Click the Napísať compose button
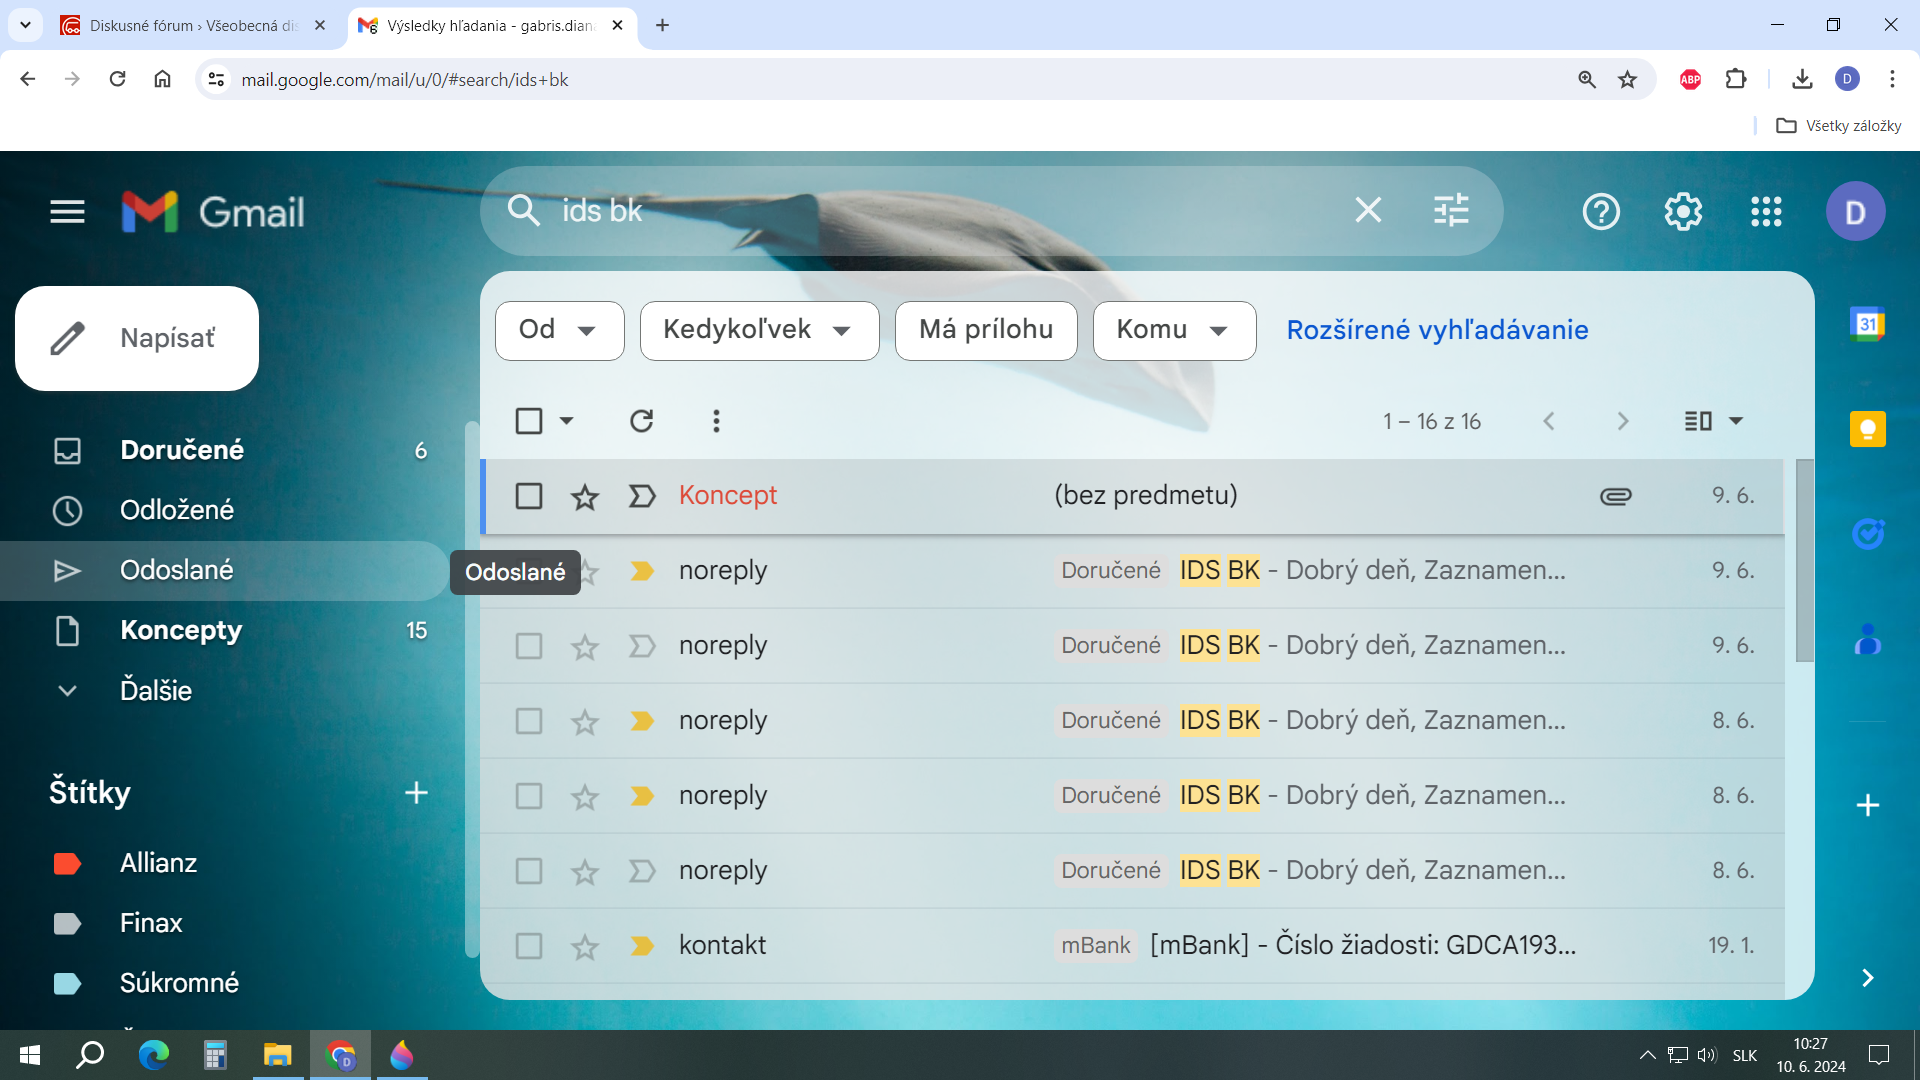 click(x=137, y=338)
